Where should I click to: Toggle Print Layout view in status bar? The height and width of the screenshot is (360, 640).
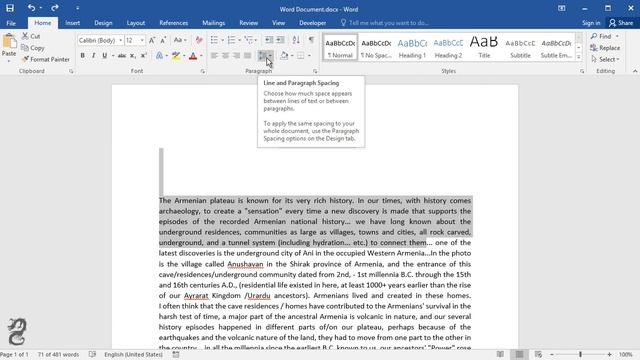point(519,354)
